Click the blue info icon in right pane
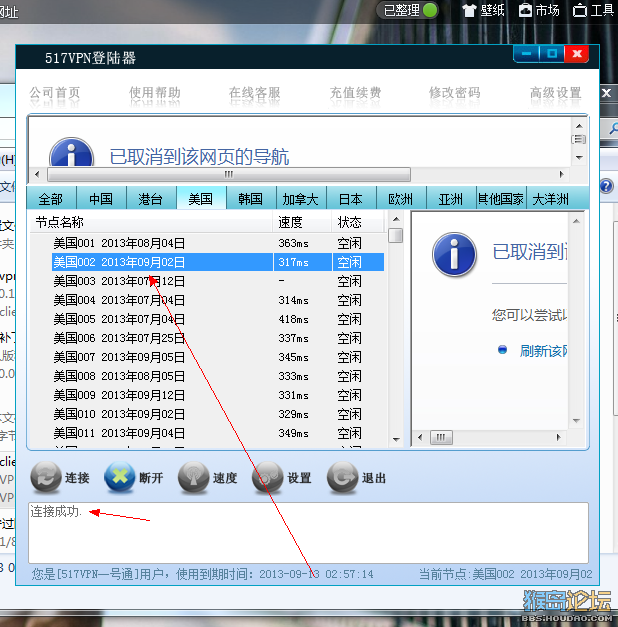Viewport: 618px width, 627px height. pos(454,254)
